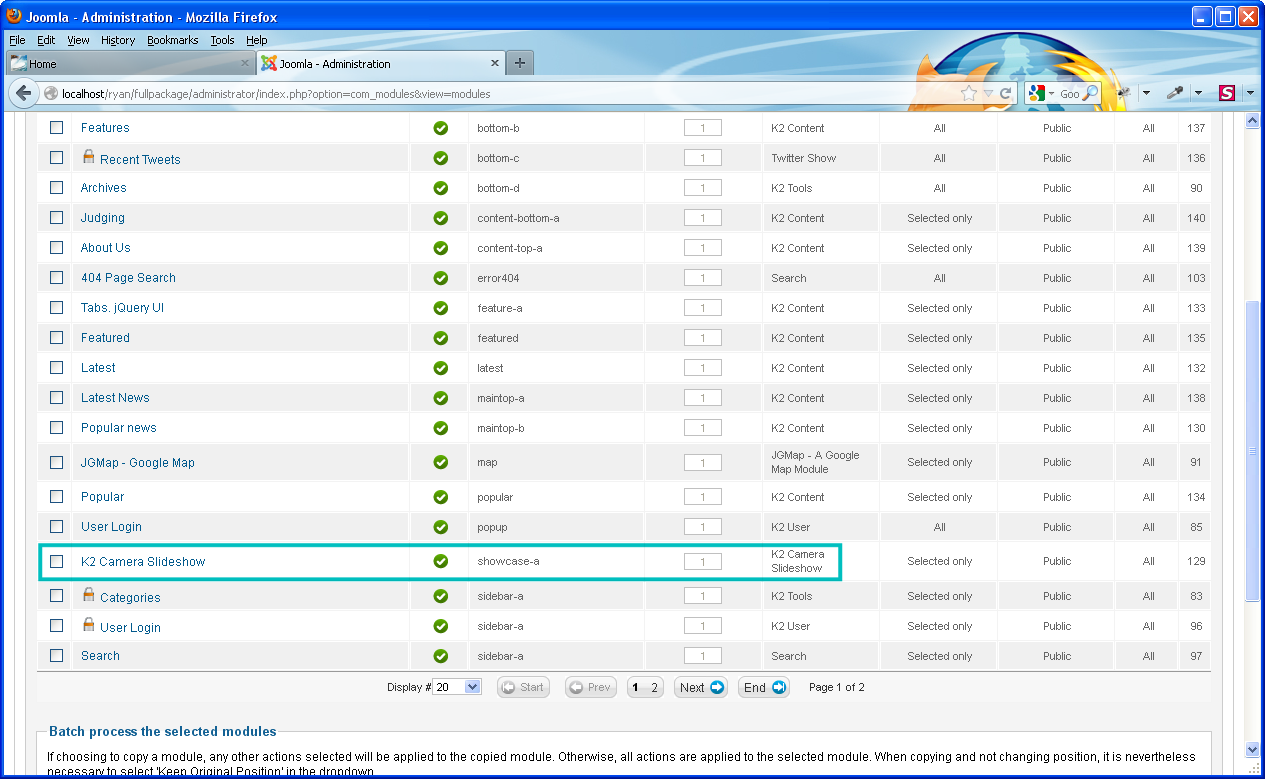Viewport: 1265px width, 779px height.
Task: Open the JGMap - Google Map module link
Action: [137, 463]
